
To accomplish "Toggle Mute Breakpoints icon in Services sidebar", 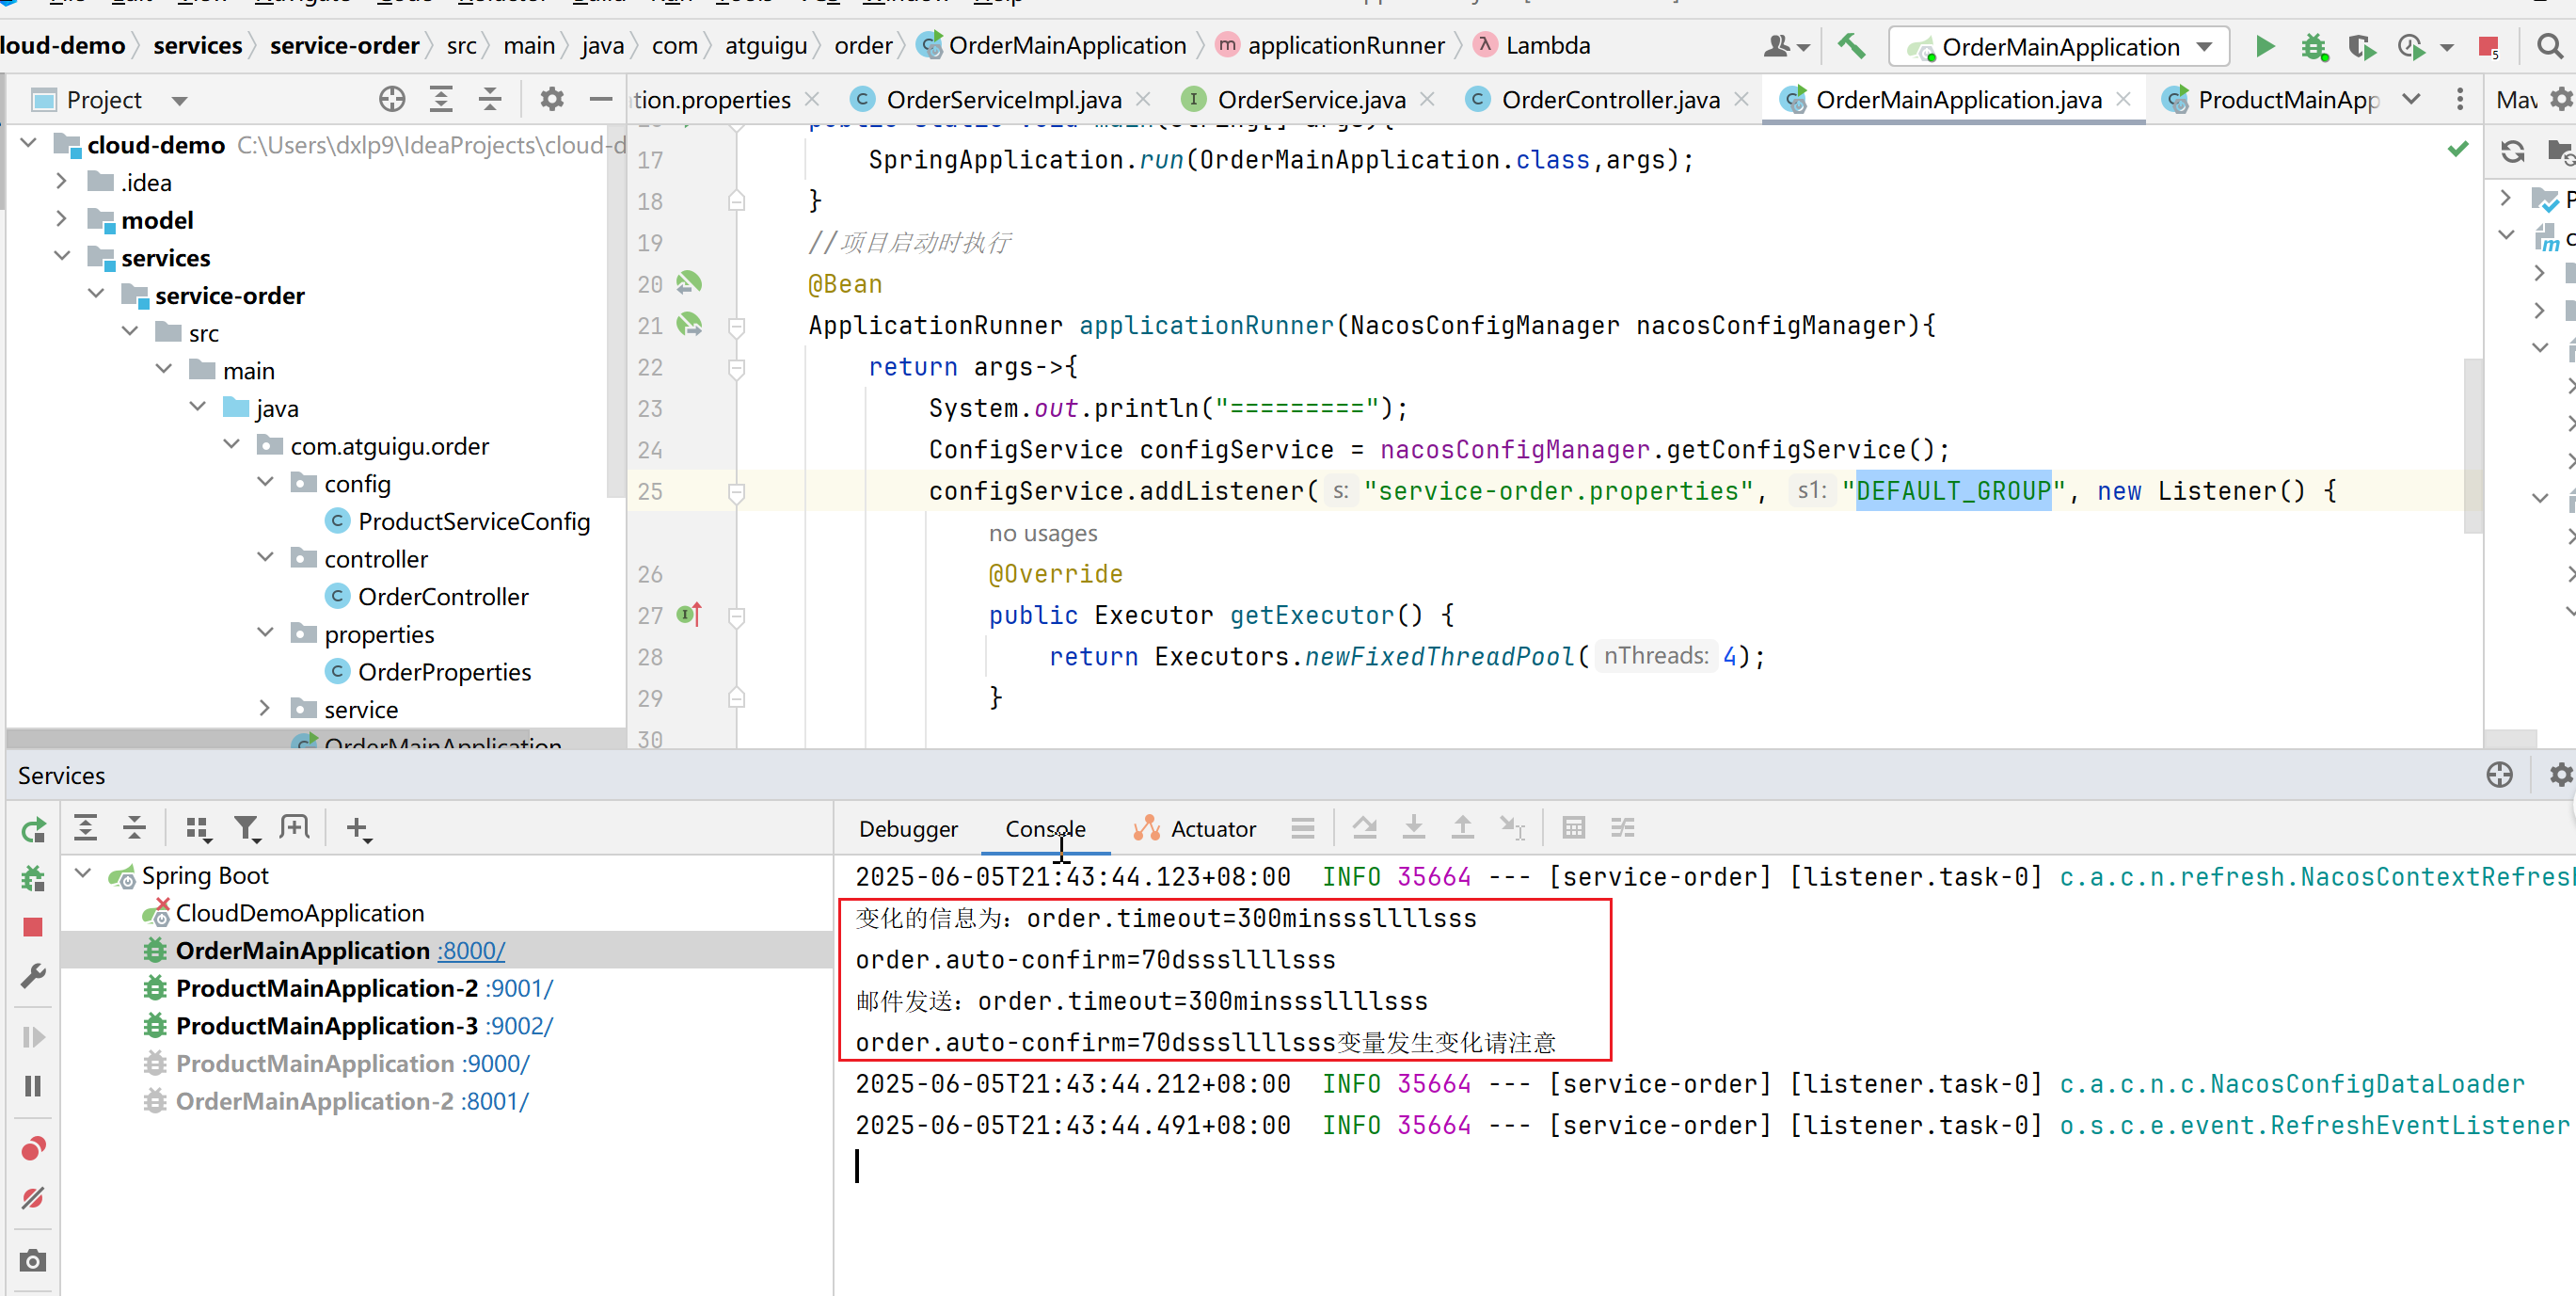I will click(x=33, y=1197).
